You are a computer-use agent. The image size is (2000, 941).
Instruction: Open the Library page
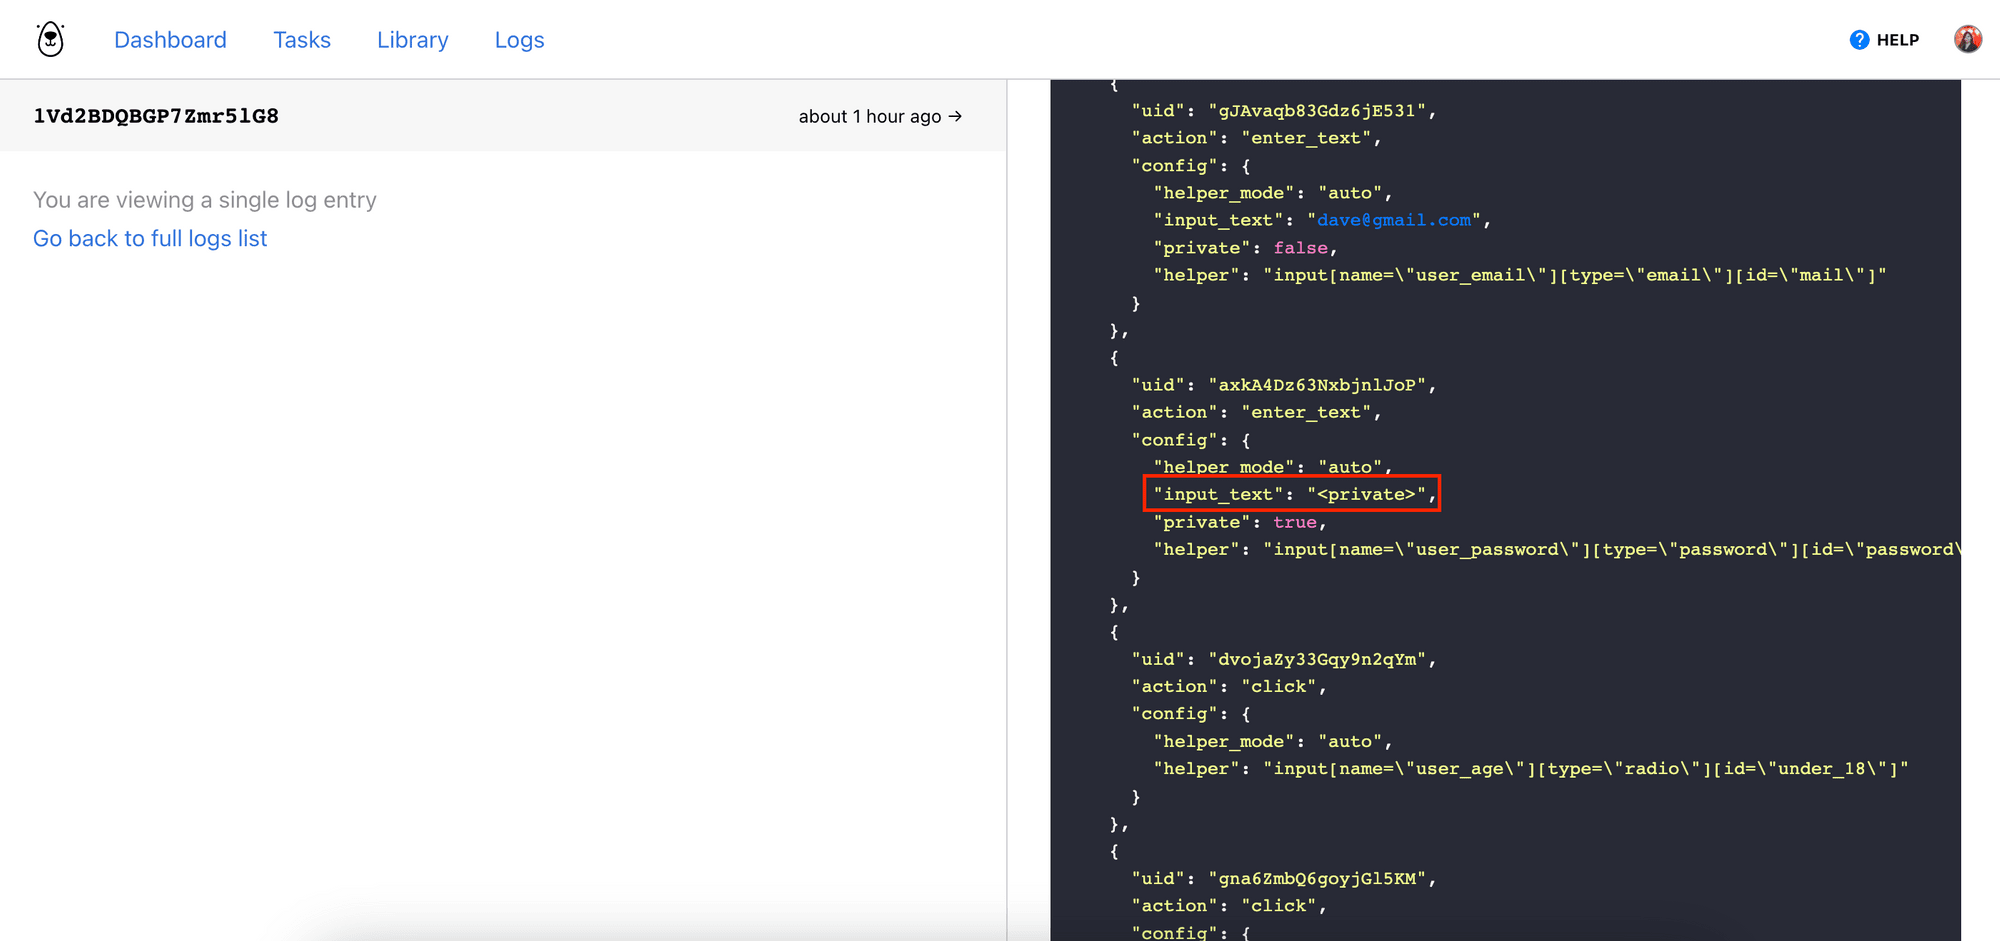click(412, 40)
